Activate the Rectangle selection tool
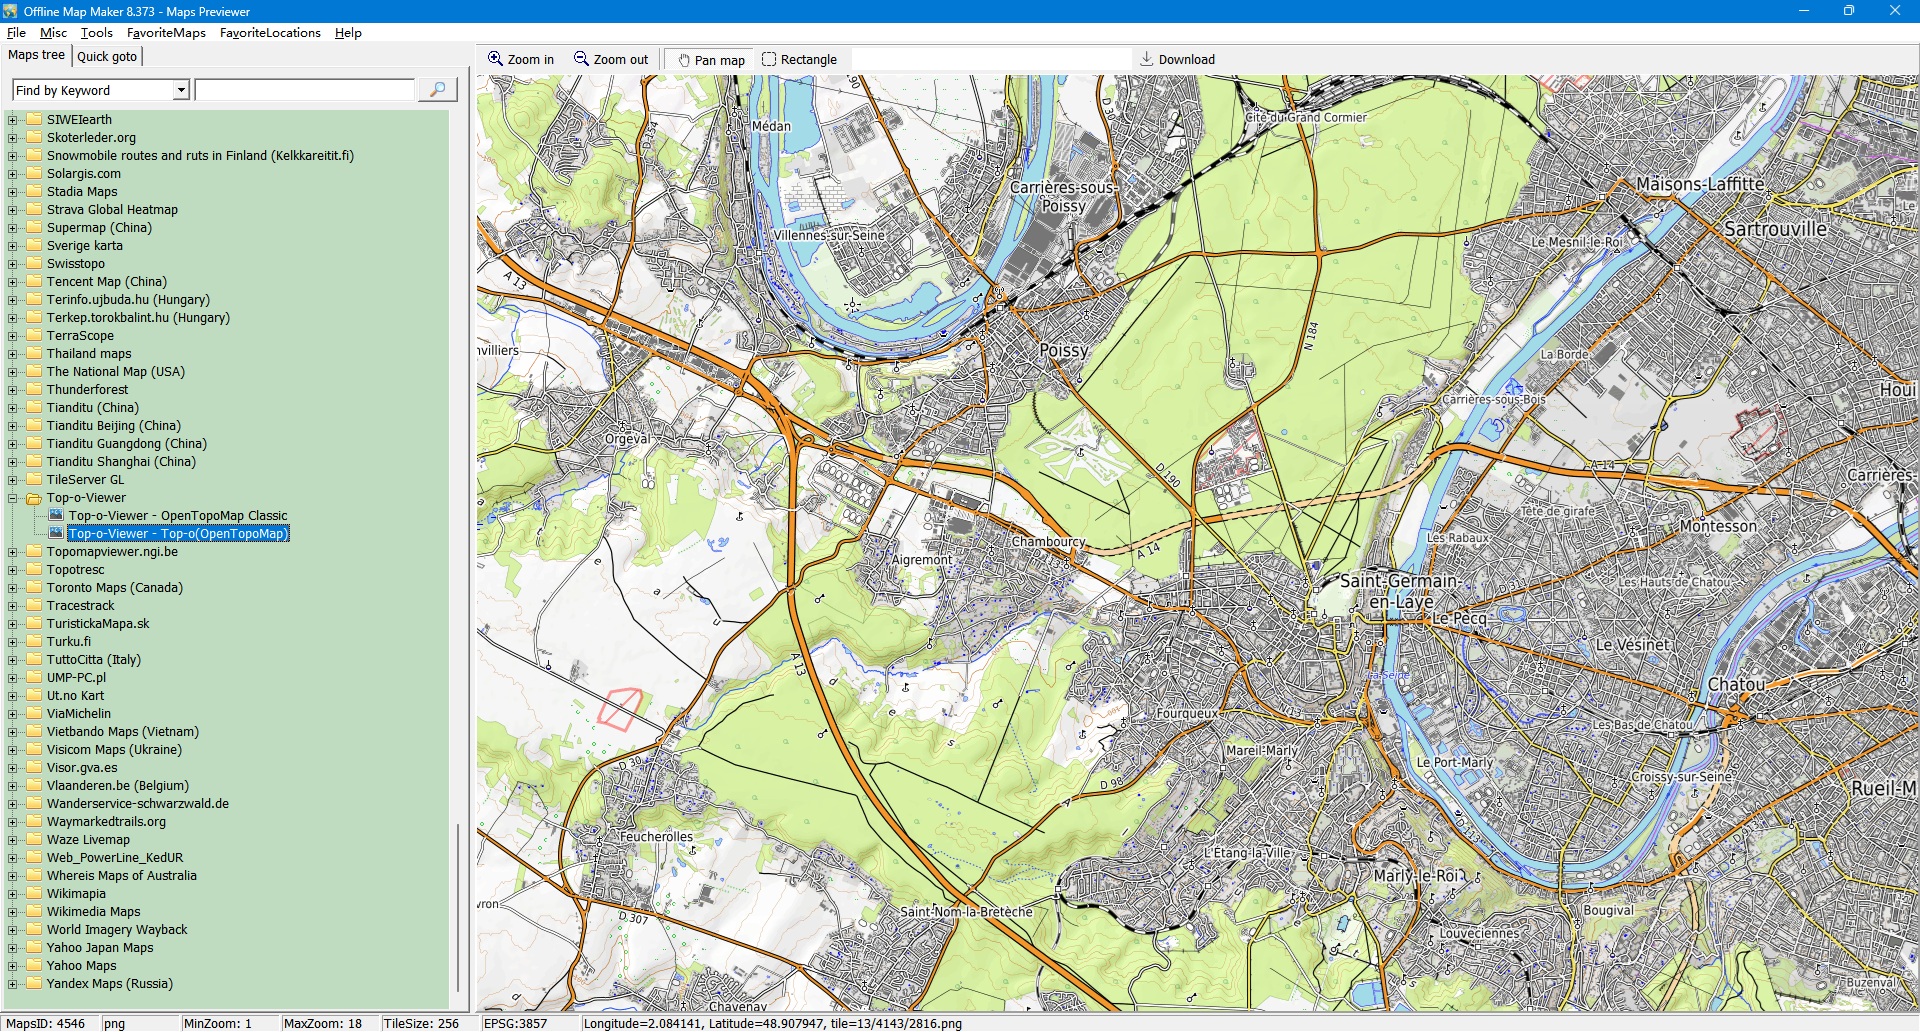This screenshot has height=1032, width=1920. (x=769, y=59)
